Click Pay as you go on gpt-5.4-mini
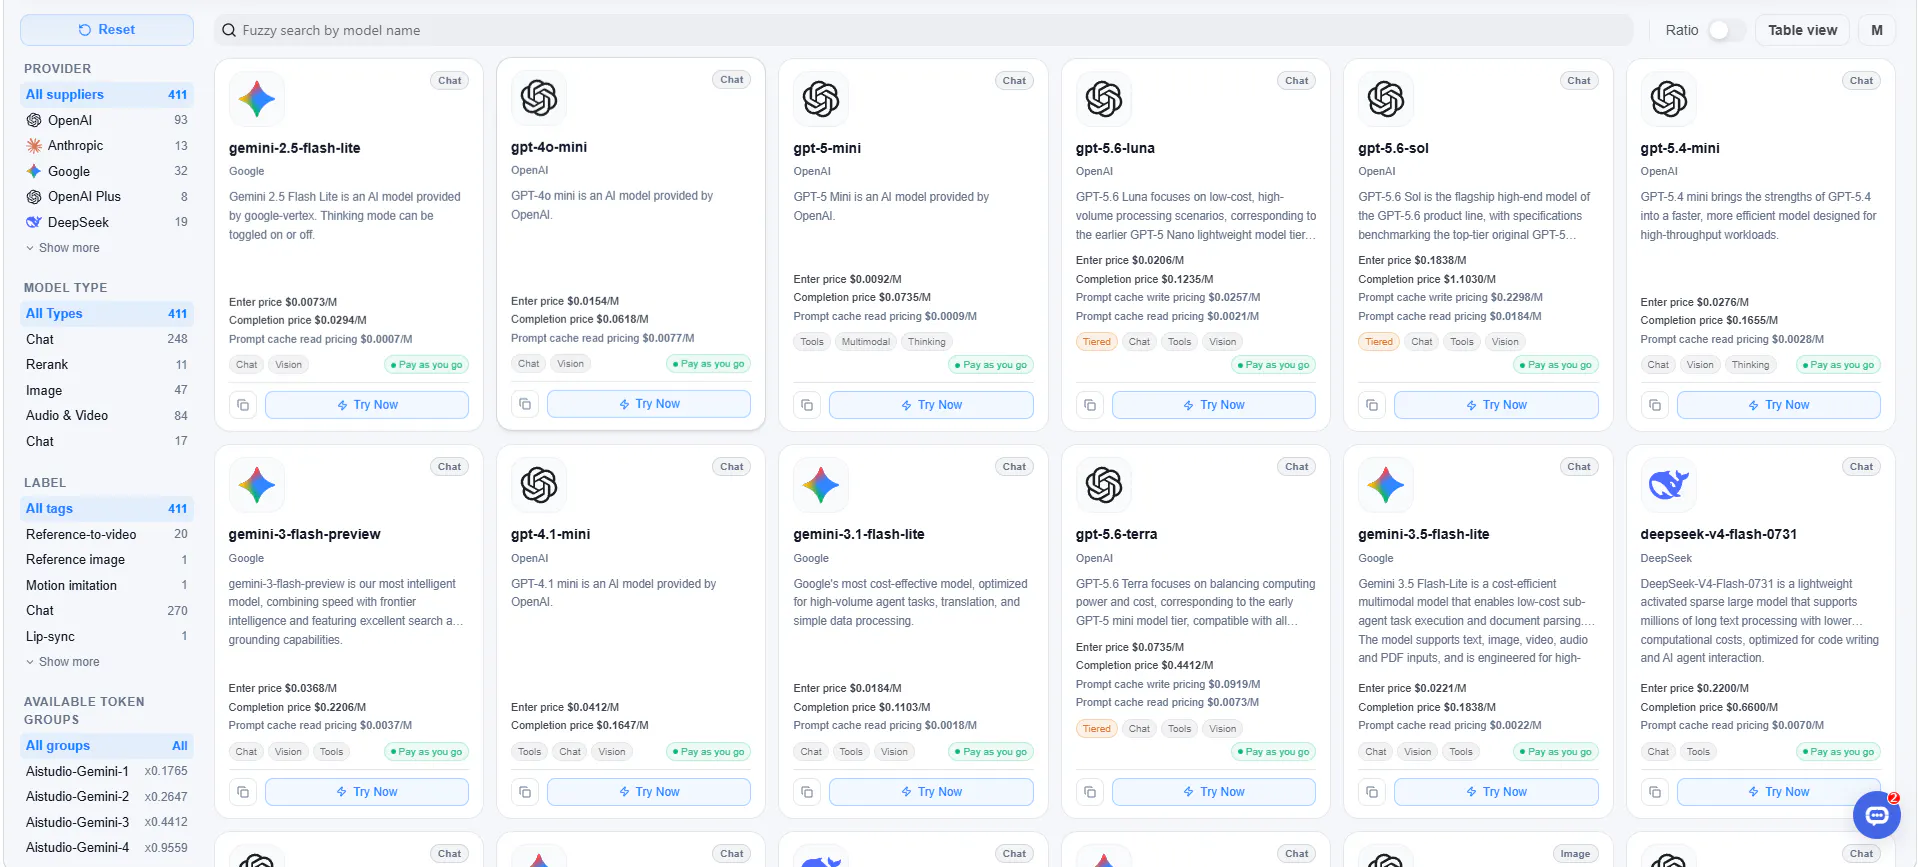1918x867 pixels. [1838, 365]
